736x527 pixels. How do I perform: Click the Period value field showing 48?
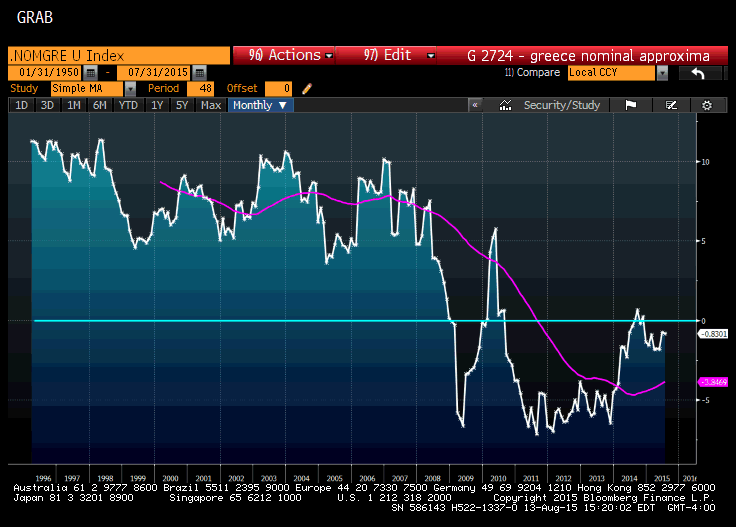(205, 89)
